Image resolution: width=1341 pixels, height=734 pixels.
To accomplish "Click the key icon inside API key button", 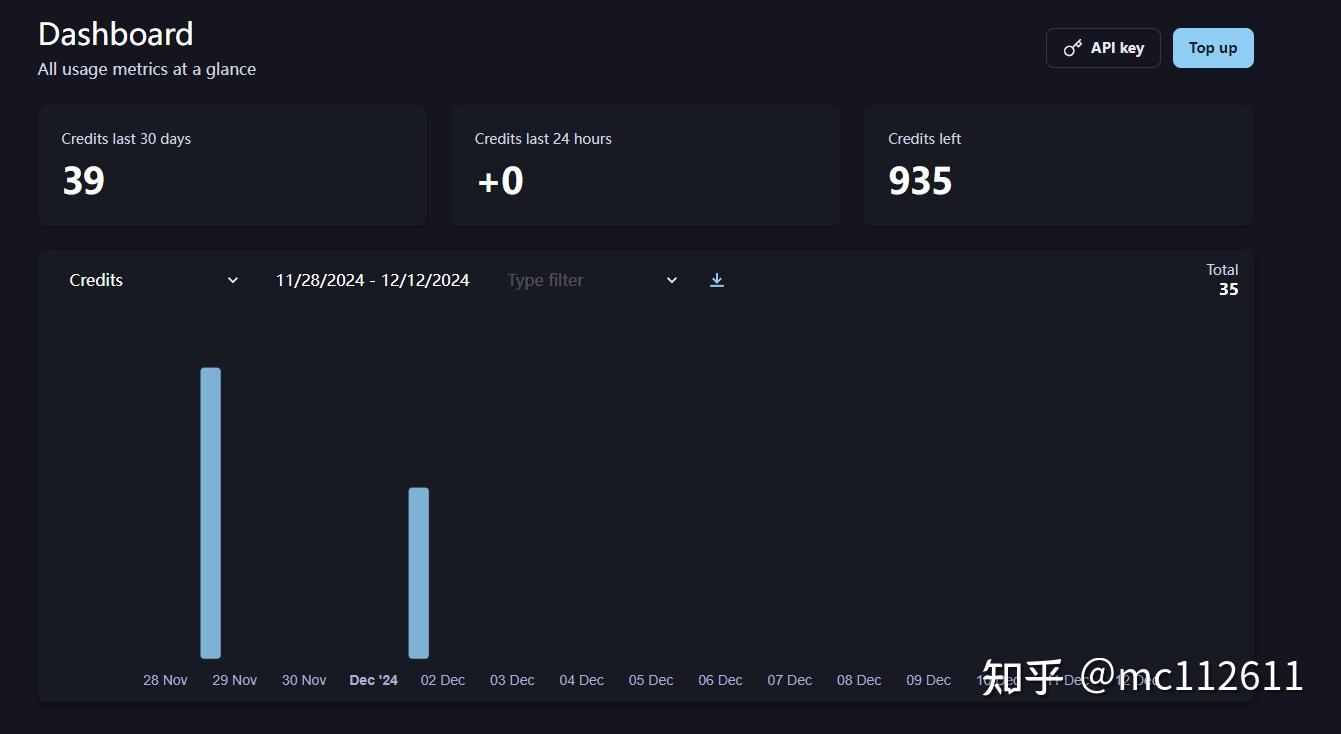I will pyautogui.click(x=1072, y=47).
